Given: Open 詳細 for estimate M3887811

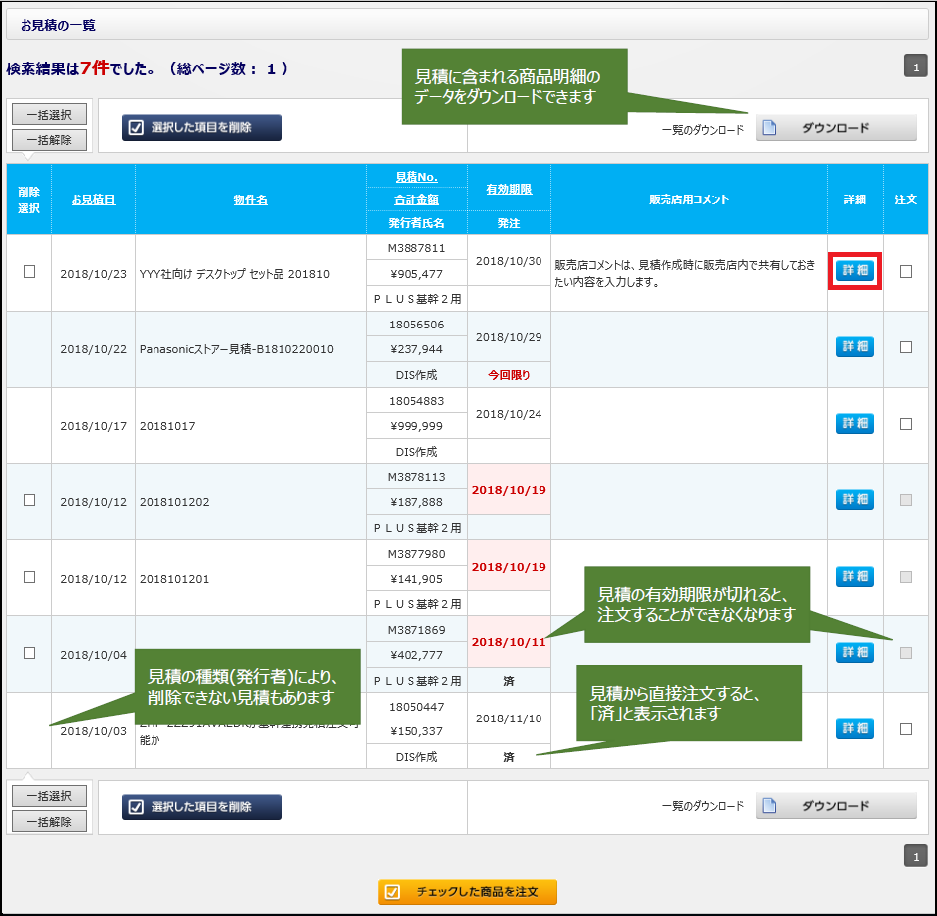Looking at the screenshot, I should 854,271.
